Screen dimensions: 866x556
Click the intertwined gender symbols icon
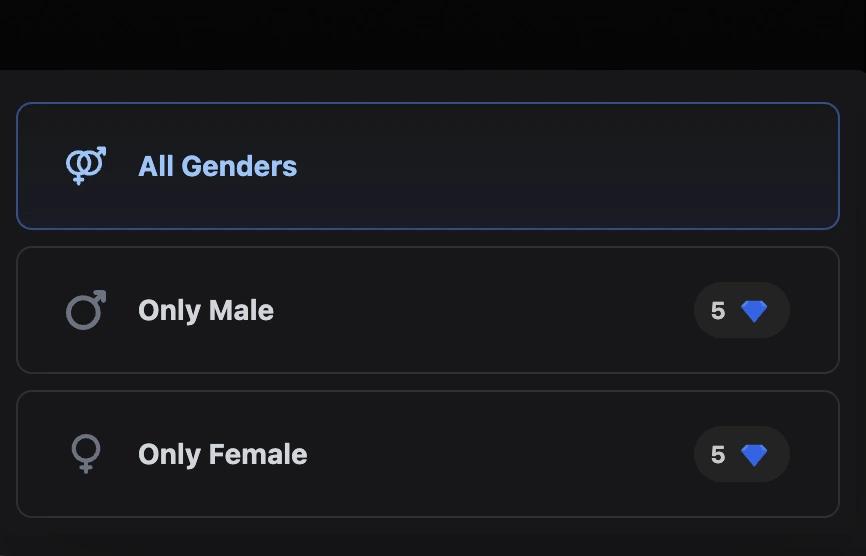[x=86, y=166]
